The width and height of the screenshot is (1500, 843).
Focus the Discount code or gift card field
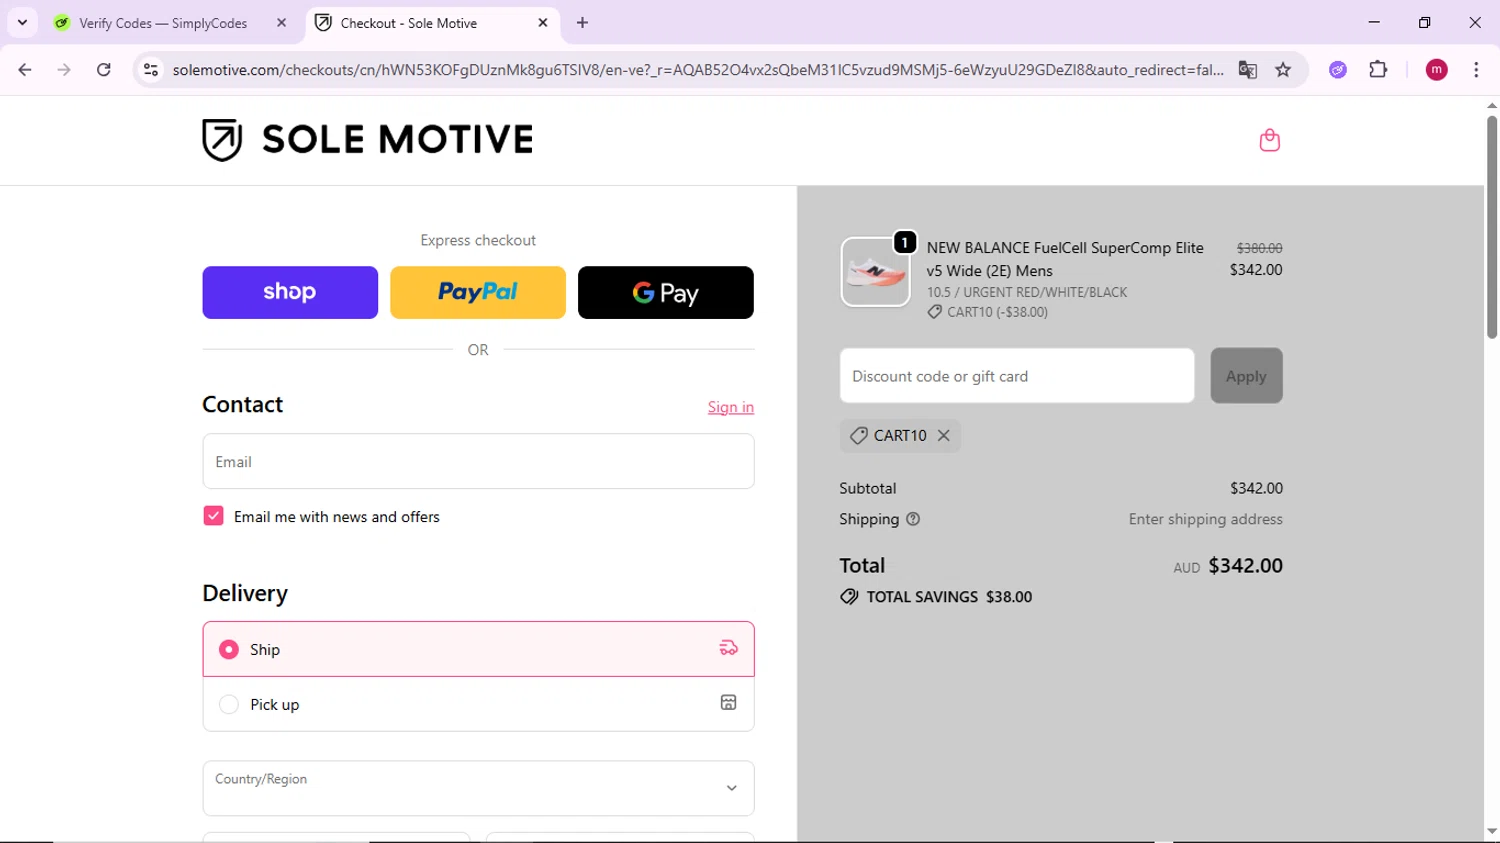1017,376
